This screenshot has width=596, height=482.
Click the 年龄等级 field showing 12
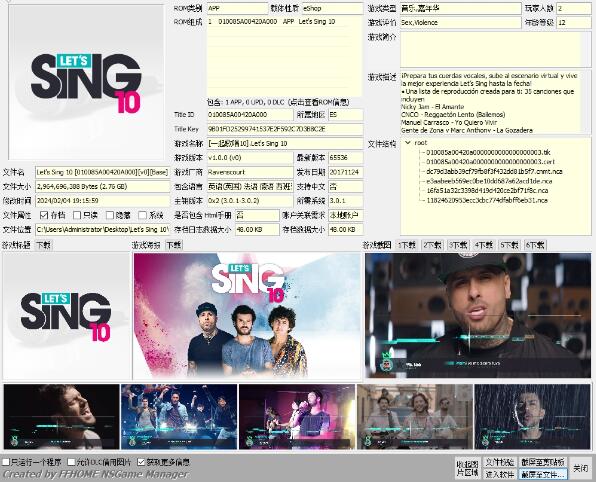click(574, 22)
